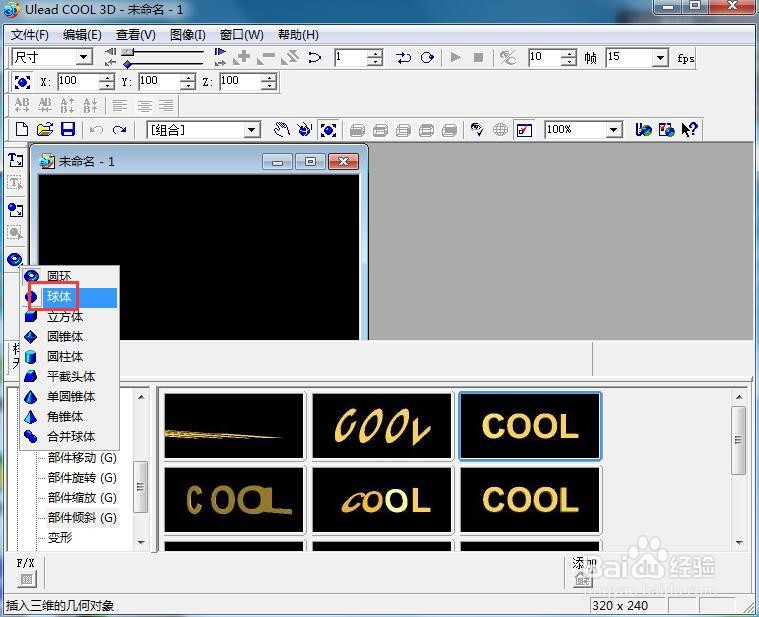
Task: Click the add key frame plus icon
Action: tap(242, 58)
